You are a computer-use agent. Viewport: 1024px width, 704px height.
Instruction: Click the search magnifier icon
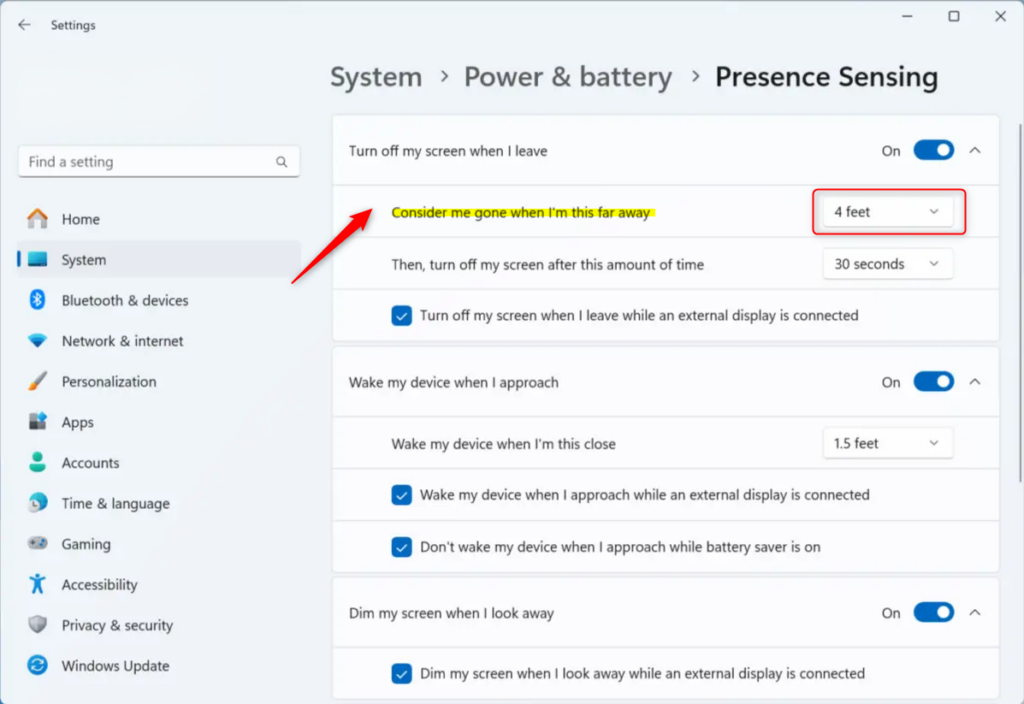pos(281,162)
